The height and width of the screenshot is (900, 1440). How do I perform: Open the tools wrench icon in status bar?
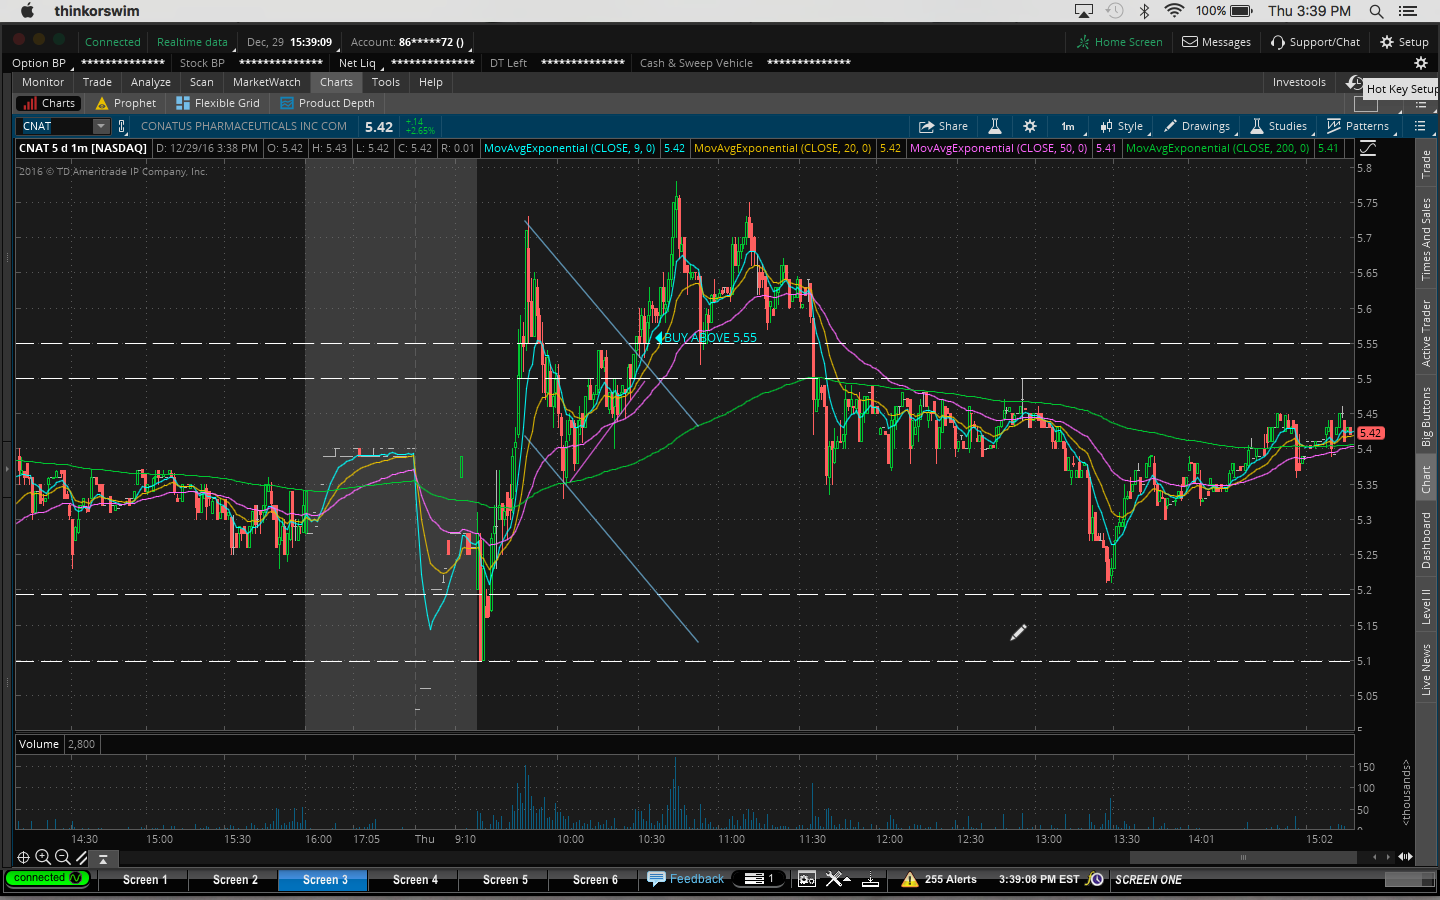pyautogui.click(x=836, y=879)
